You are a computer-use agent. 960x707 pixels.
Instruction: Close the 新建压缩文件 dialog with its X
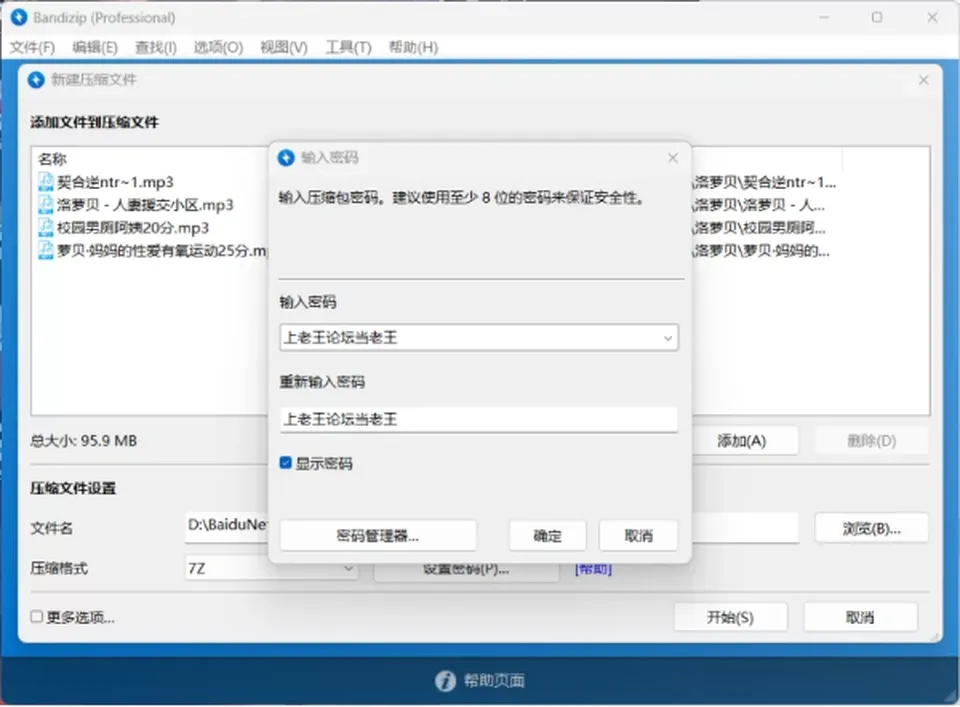(924, 80)
